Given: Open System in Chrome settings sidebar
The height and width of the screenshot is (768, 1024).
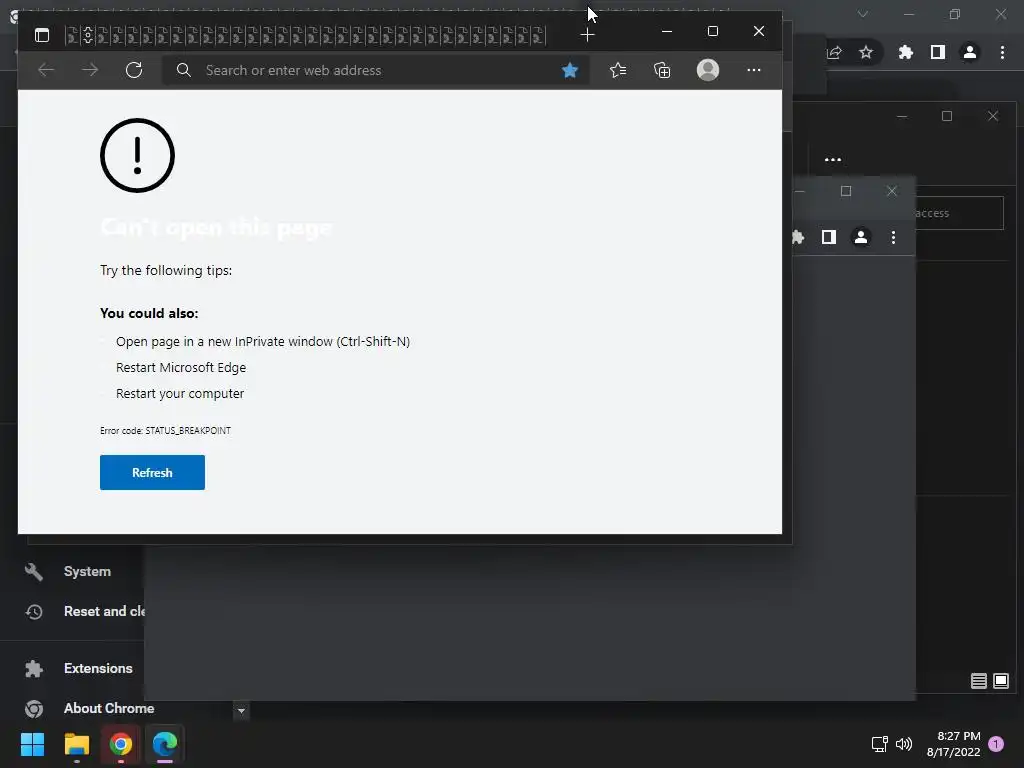Looking at the screenshot, I should tap(87, 571).
